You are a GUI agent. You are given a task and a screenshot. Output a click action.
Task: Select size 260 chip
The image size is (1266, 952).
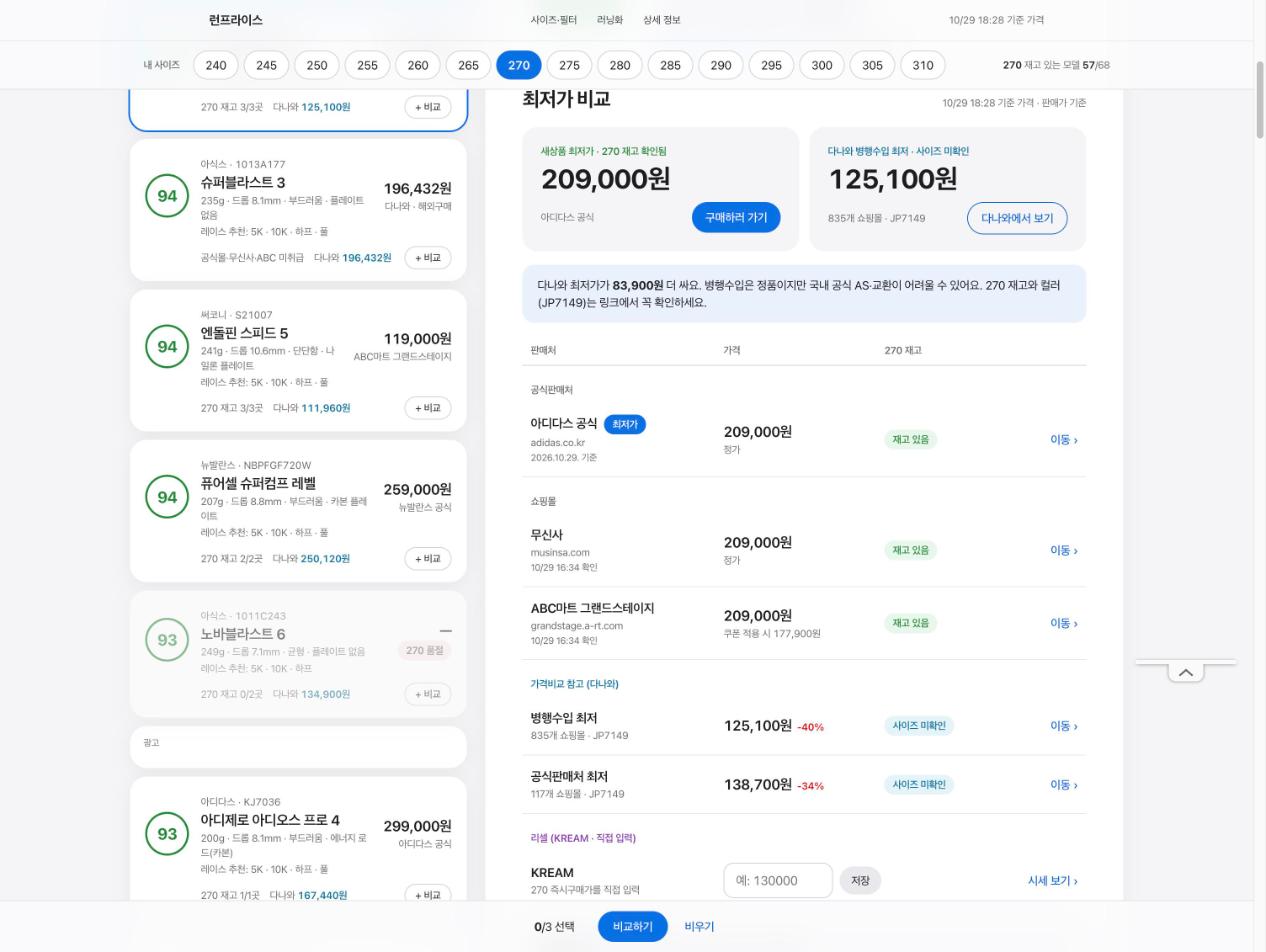click(x=418, y=65)
